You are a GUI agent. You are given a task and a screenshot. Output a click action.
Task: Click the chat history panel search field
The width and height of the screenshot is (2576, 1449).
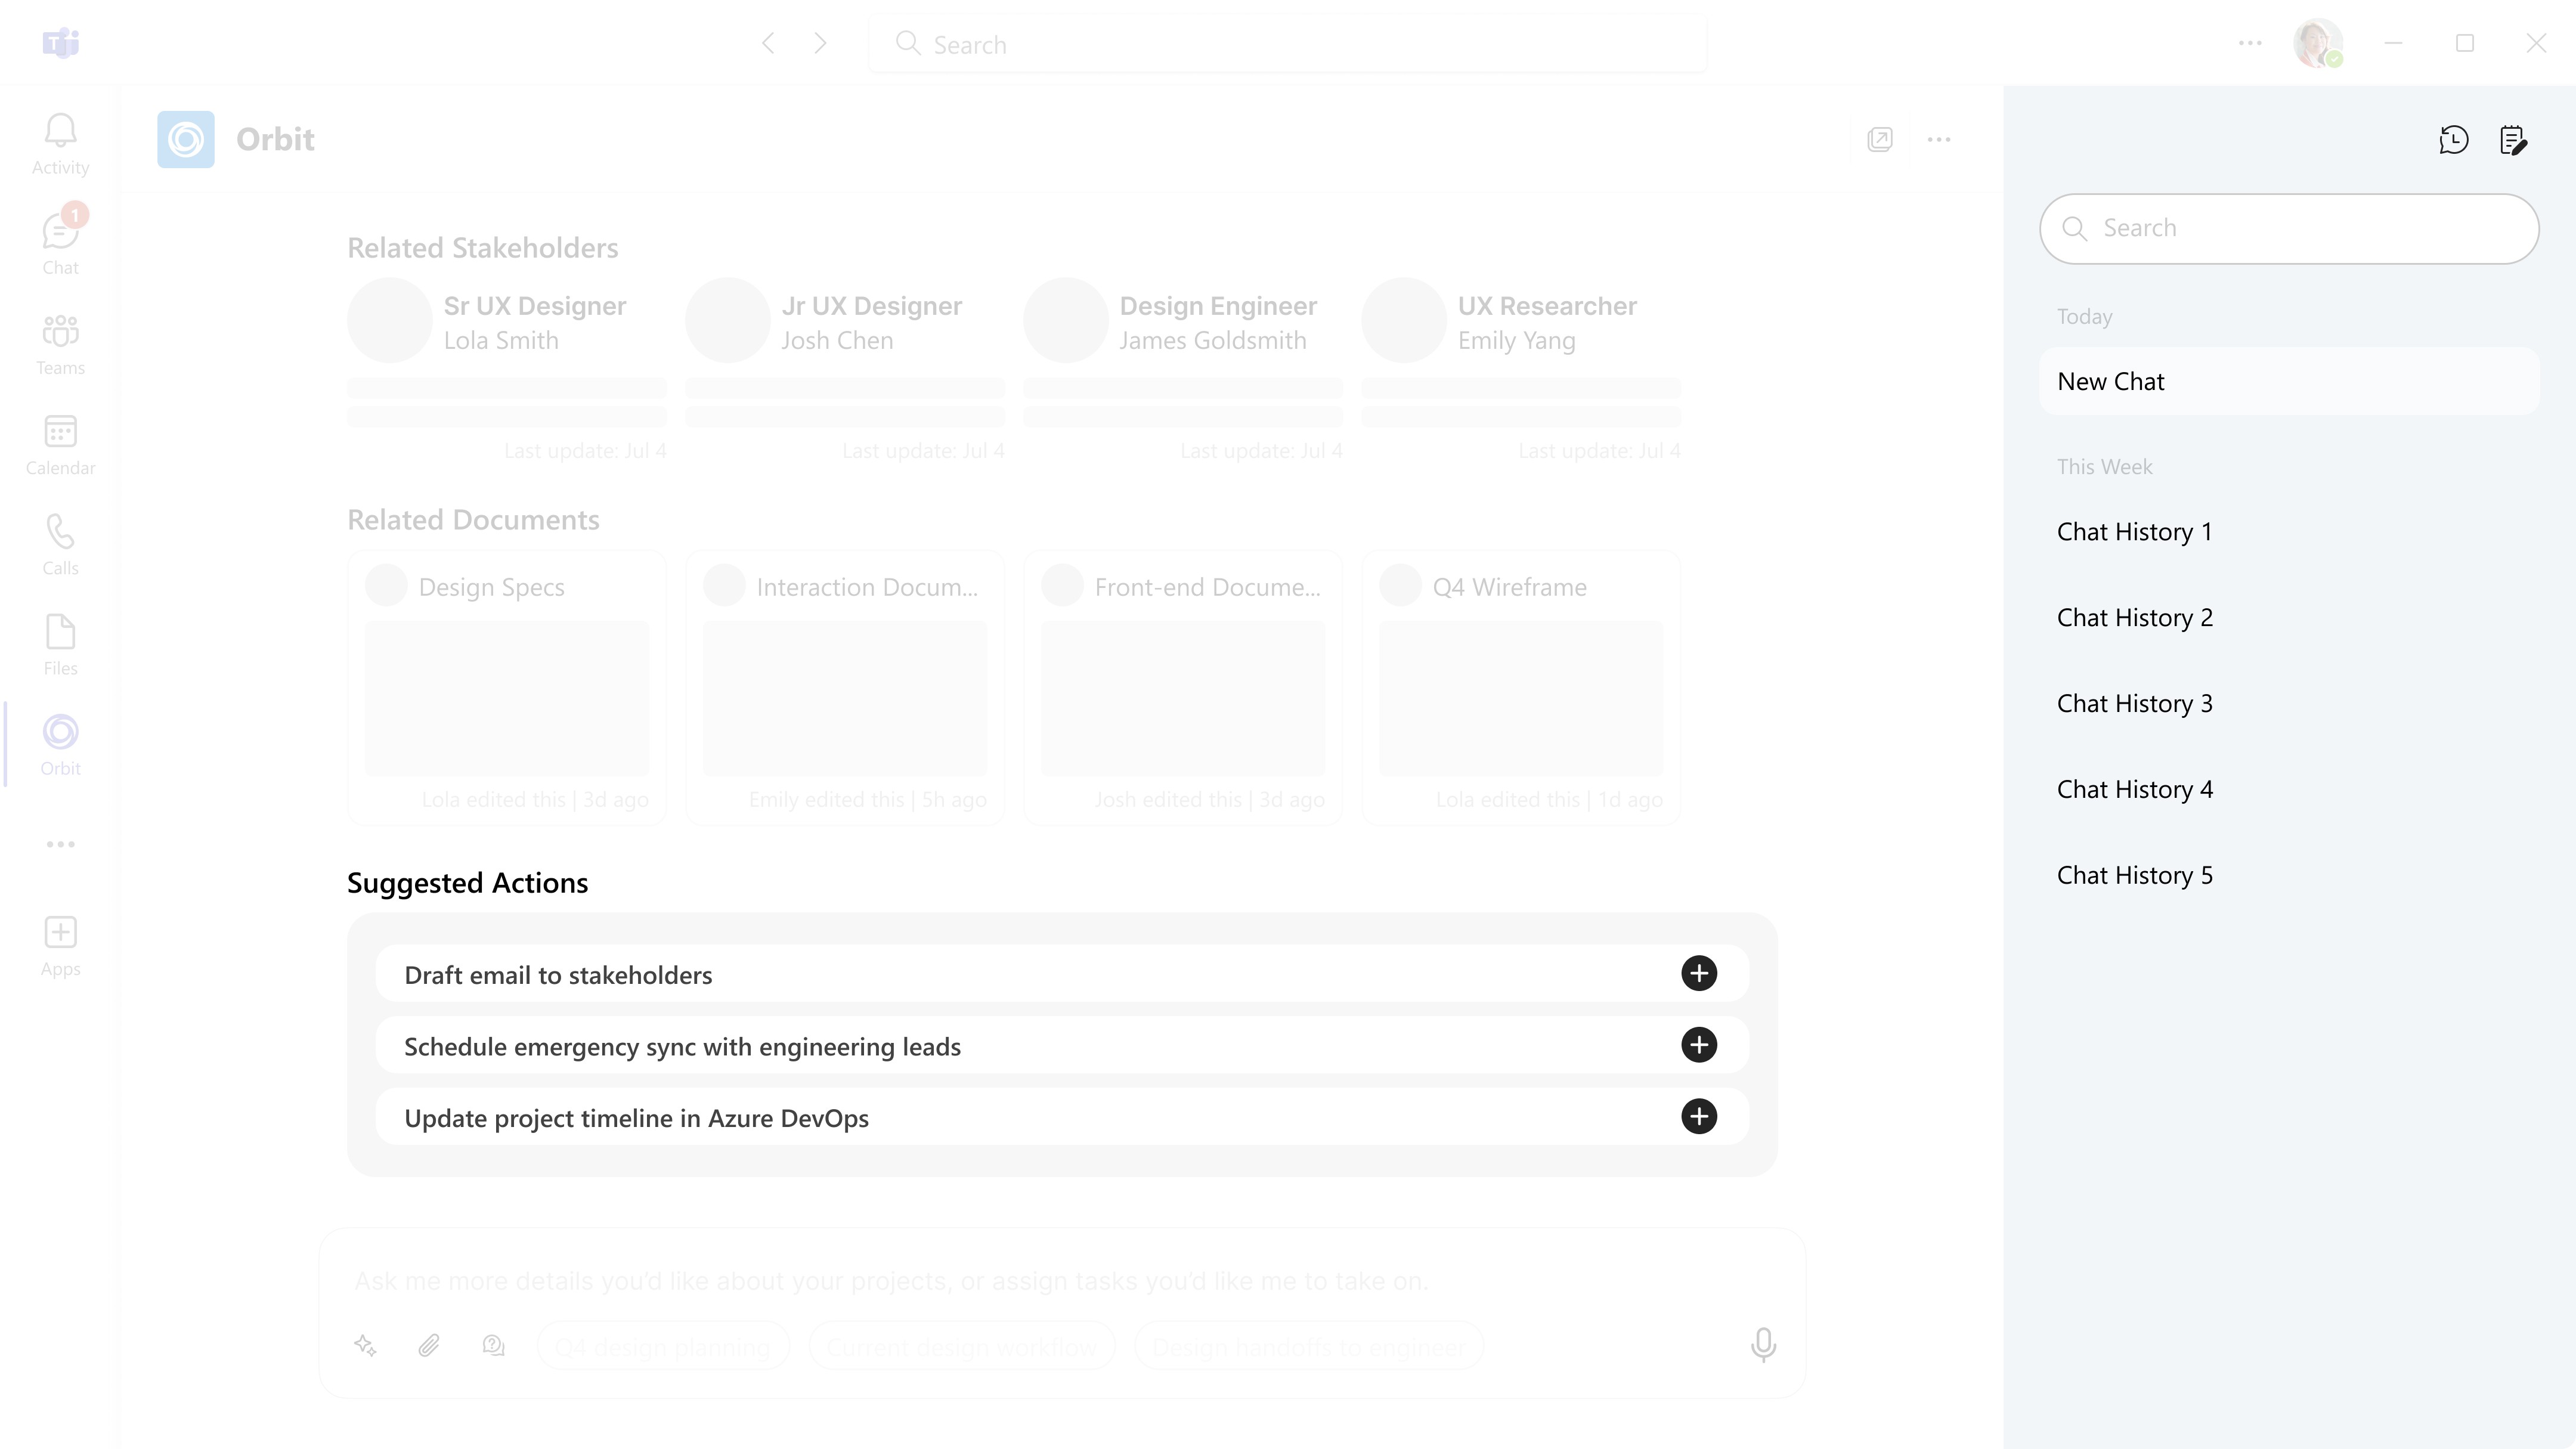point(2300,229)
